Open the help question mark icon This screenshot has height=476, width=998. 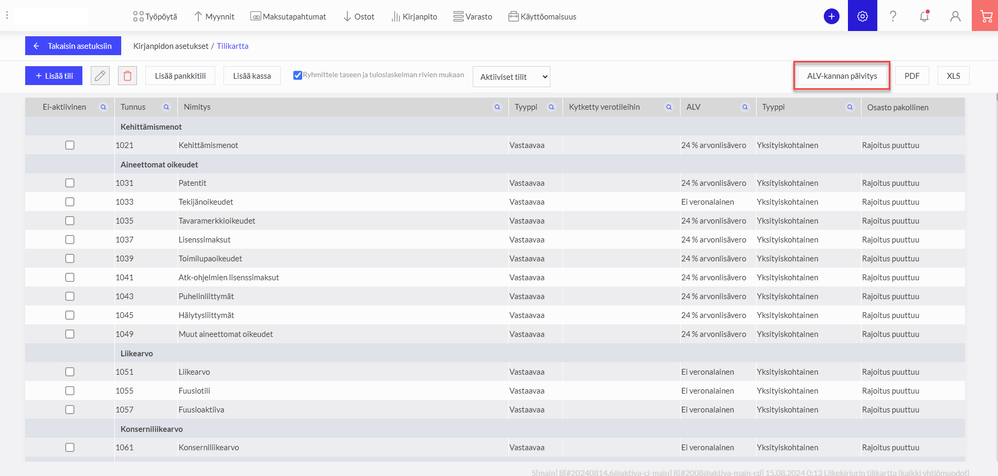pyautogui.click(x=893, y=17)
